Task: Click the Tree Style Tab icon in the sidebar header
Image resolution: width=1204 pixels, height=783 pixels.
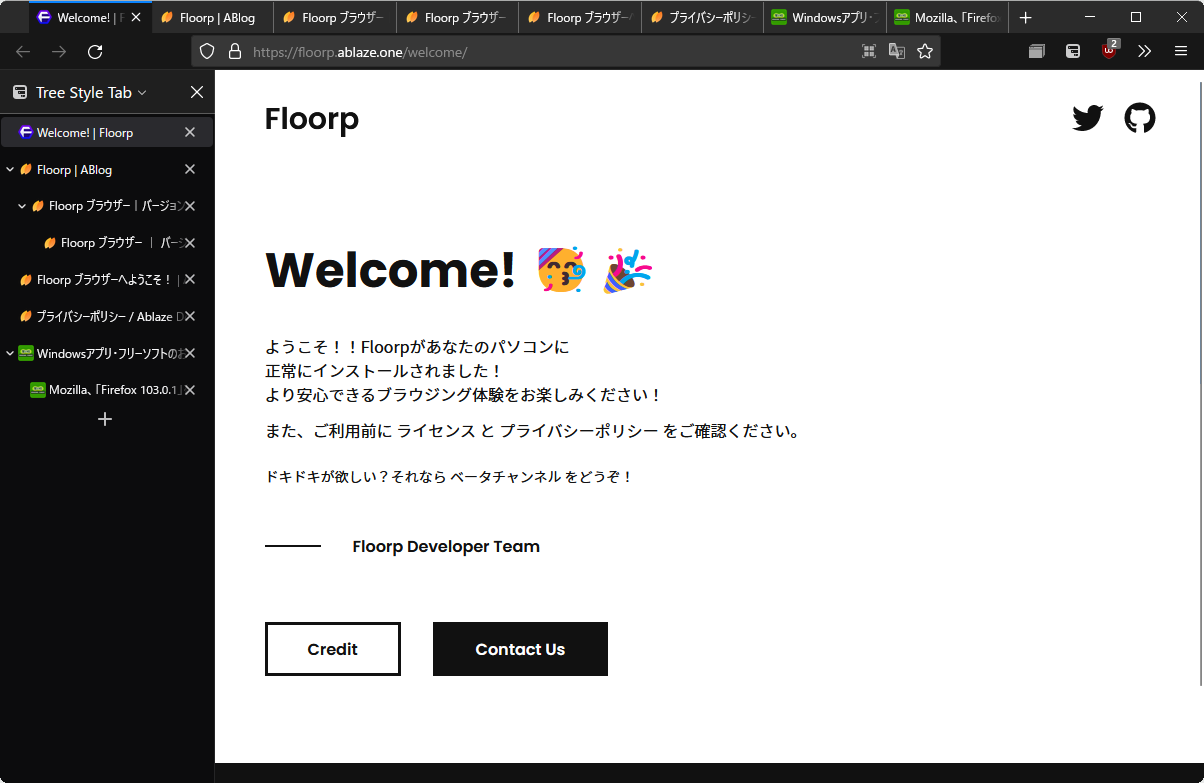Action: pyautogui.click(x=20, y=92)
